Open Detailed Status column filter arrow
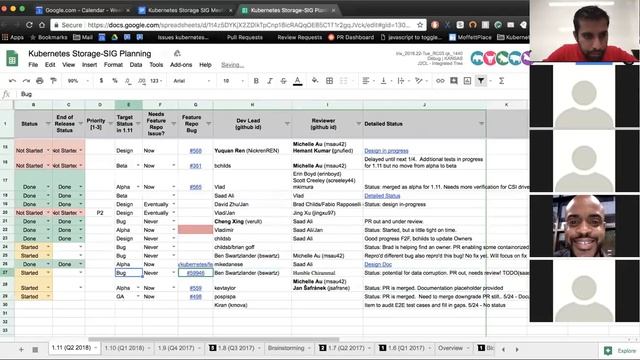 tap(481, 124)
